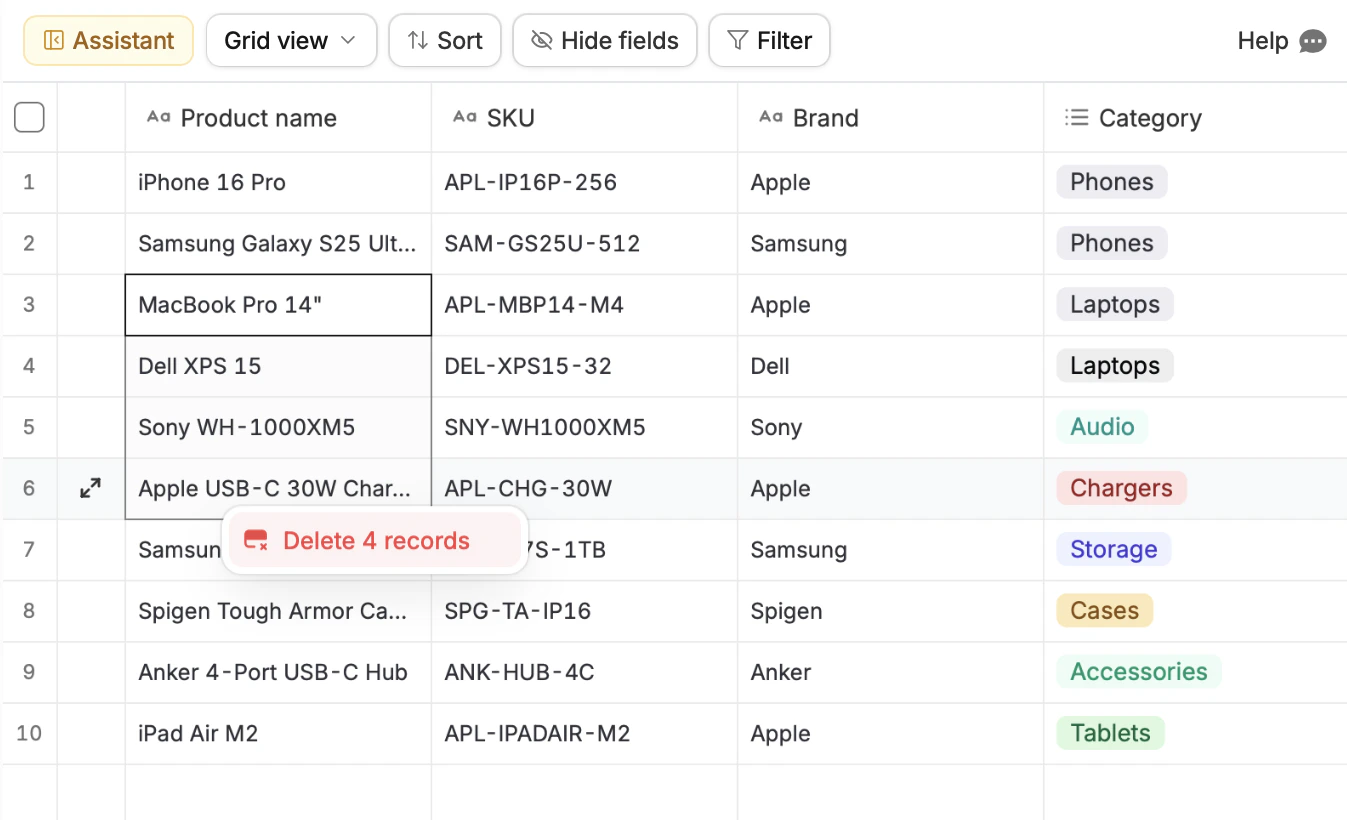This screenshot has height=820, width=1347.
Task: Click the Storage category tag
Action: [x=1114, y=549]
